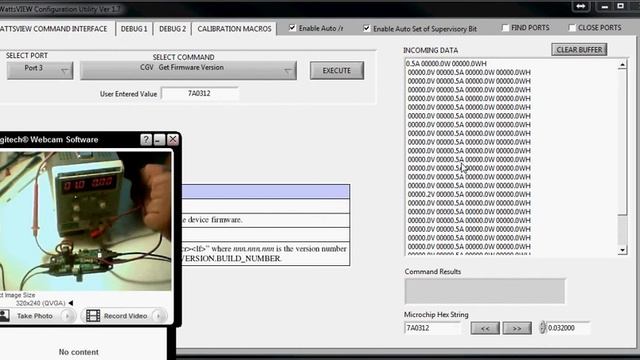Toggle Enable Auto Set of Supervisory Bit

coord(367,28)
